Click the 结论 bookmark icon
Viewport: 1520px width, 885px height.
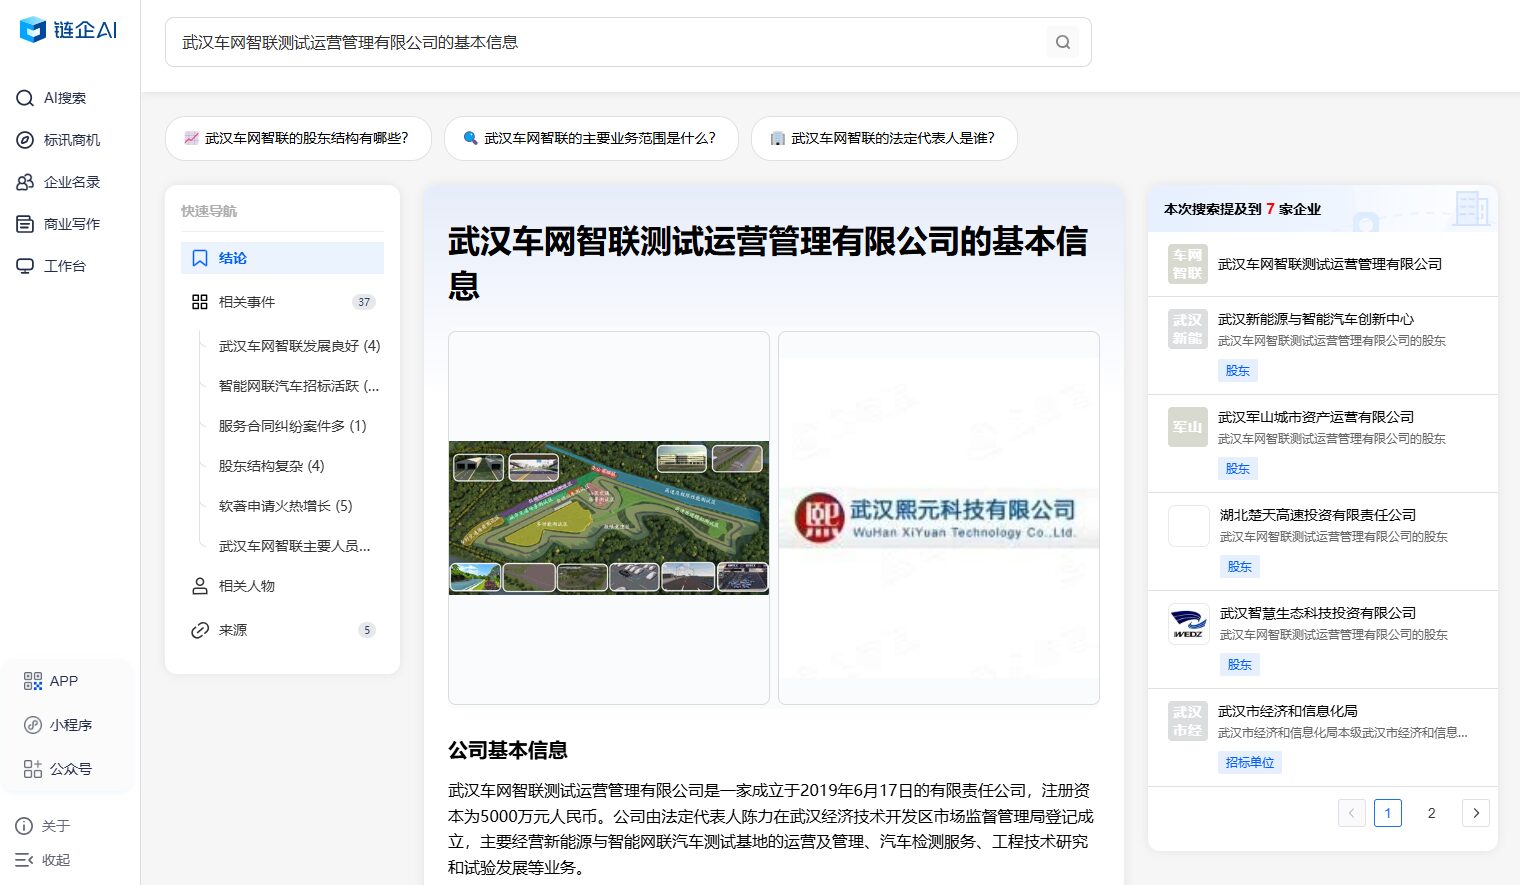(200, 258)
